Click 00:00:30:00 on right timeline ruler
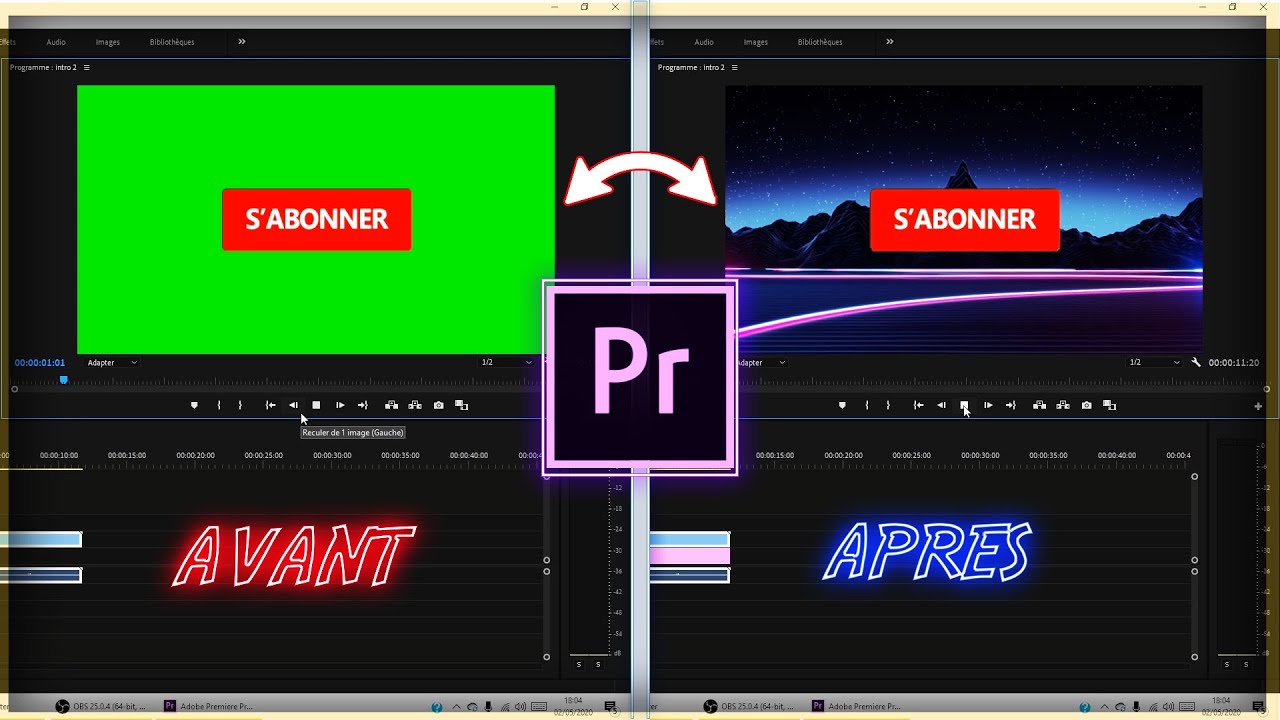1280x720 pixels. [981, 455]
